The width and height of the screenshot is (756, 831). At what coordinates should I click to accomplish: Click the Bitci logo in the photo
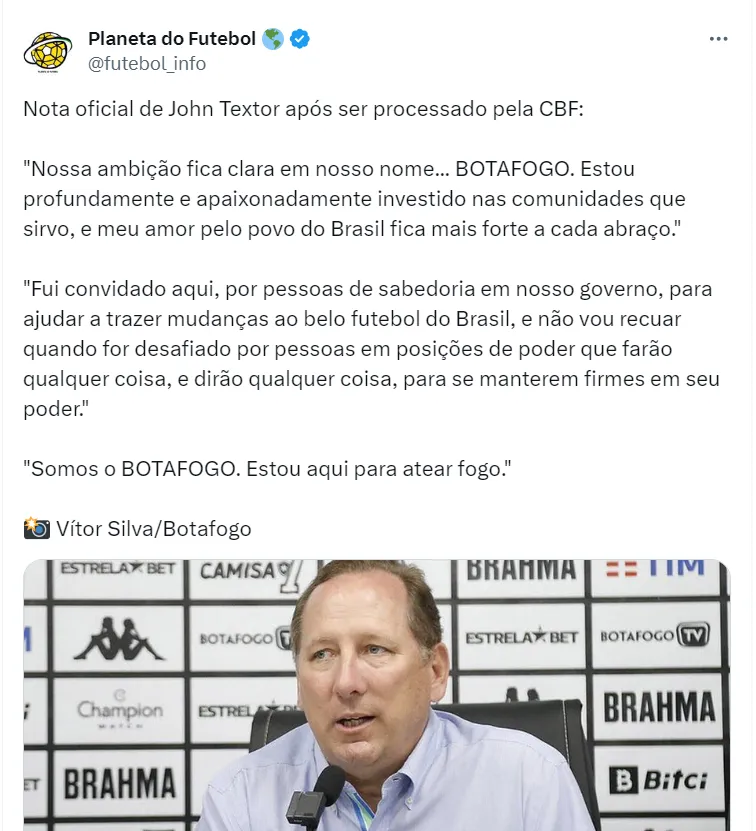[658, 780]
